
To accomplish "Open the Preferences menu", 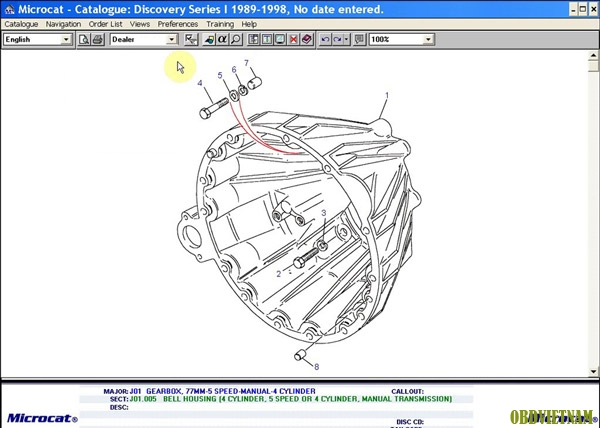I will click(x=178, y=24).
